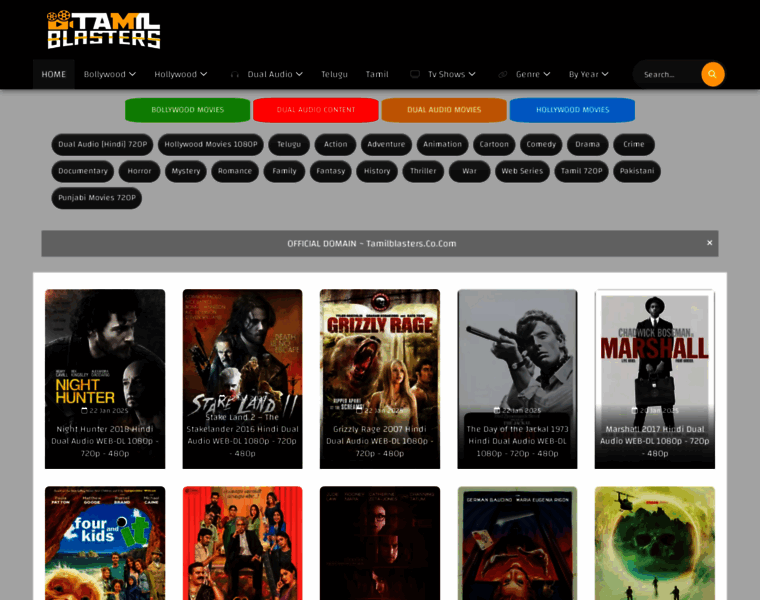Viewport: 760px width, 600px height.
Task: Open the red curtain ensemble cast poster
Action: coord(242,543)
